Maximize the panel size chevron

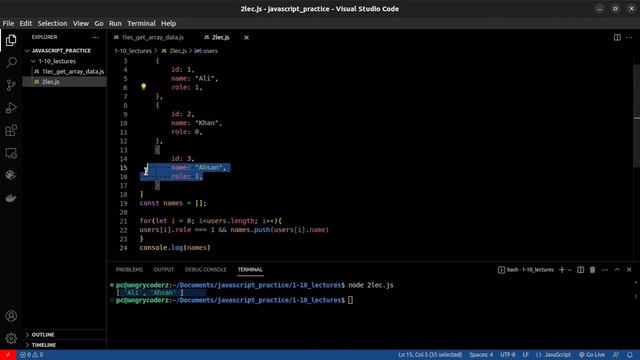(617, 270)
